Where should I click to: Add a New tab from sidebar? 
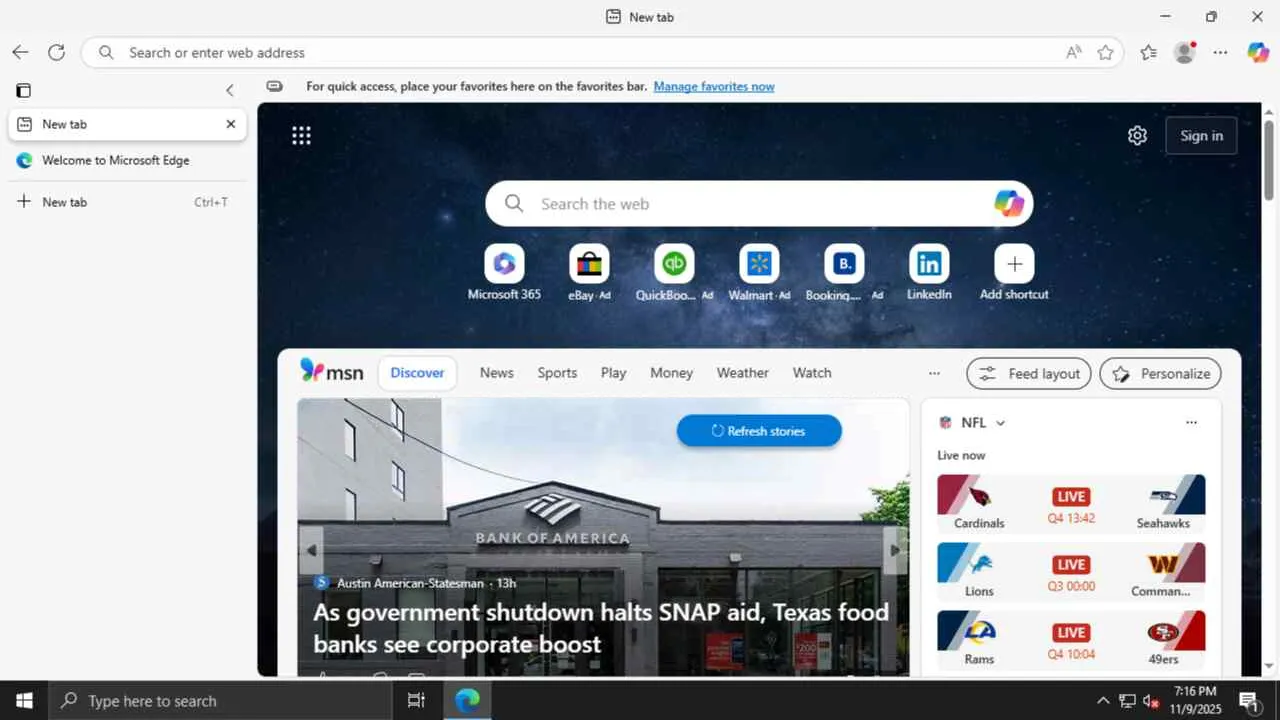pos(127,202)
